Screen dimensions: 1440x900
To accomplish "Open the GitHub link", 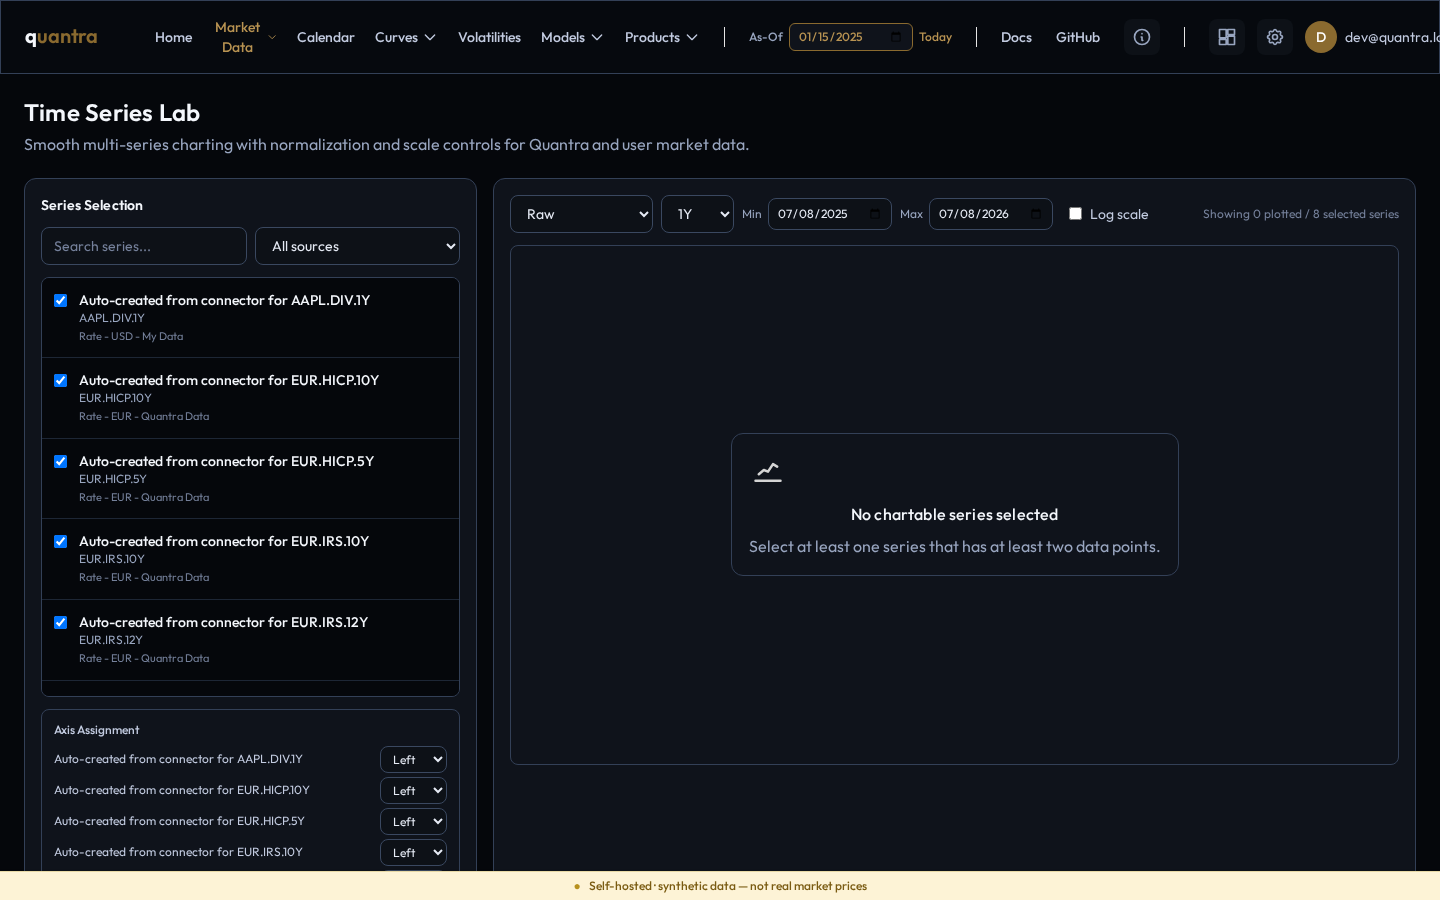I will coord(1078,37).
